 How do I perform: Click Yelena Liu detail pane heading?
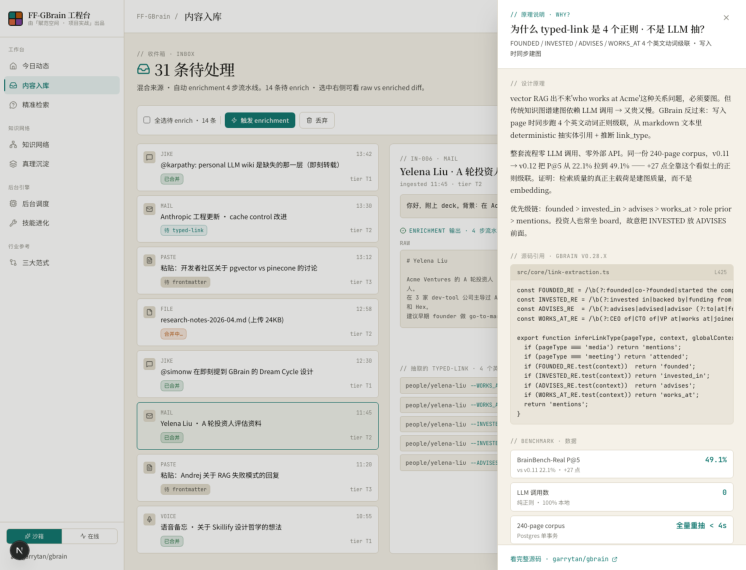click(449, 172)
